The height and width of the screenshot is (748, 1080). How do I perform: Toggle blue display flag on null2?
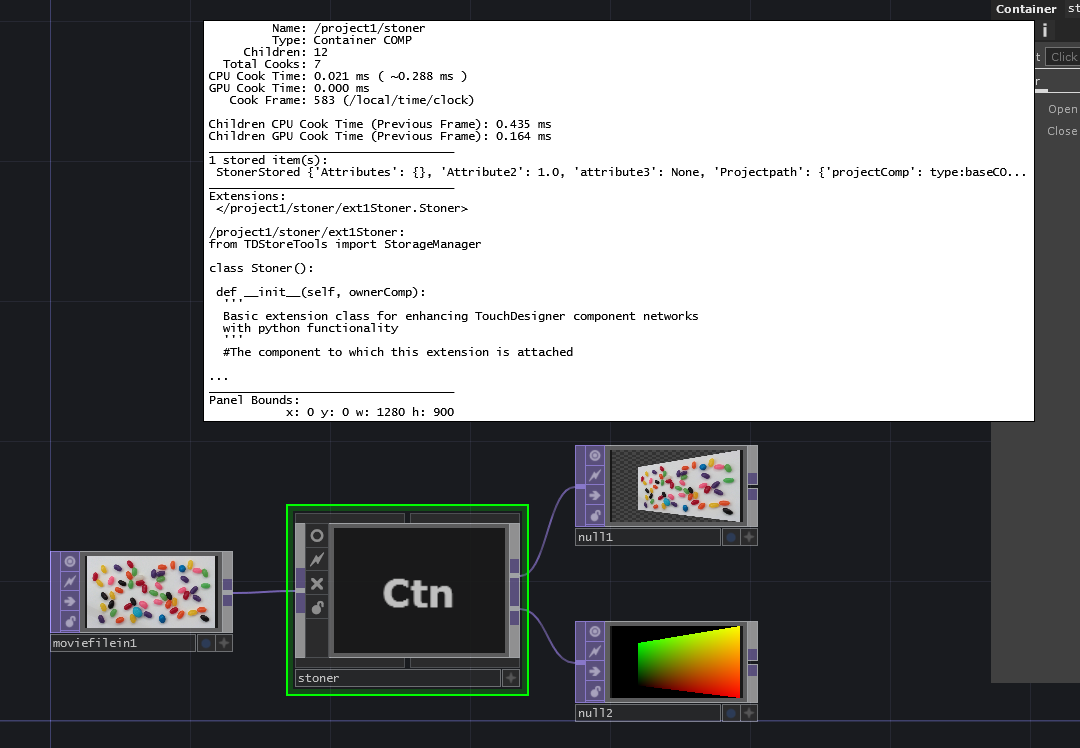tap(731, 714)
